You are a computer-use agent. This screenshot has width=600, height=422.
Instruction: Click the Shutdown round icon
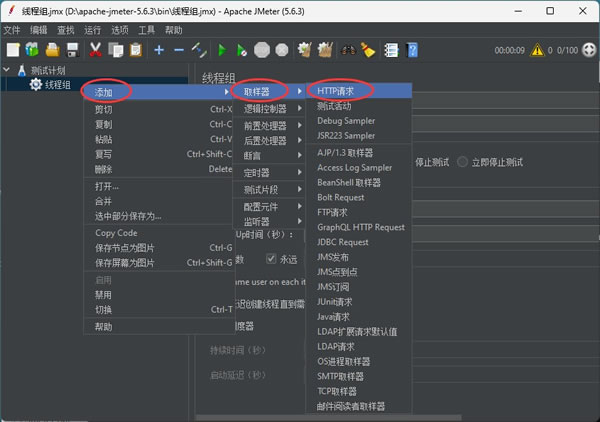point(282,50)
